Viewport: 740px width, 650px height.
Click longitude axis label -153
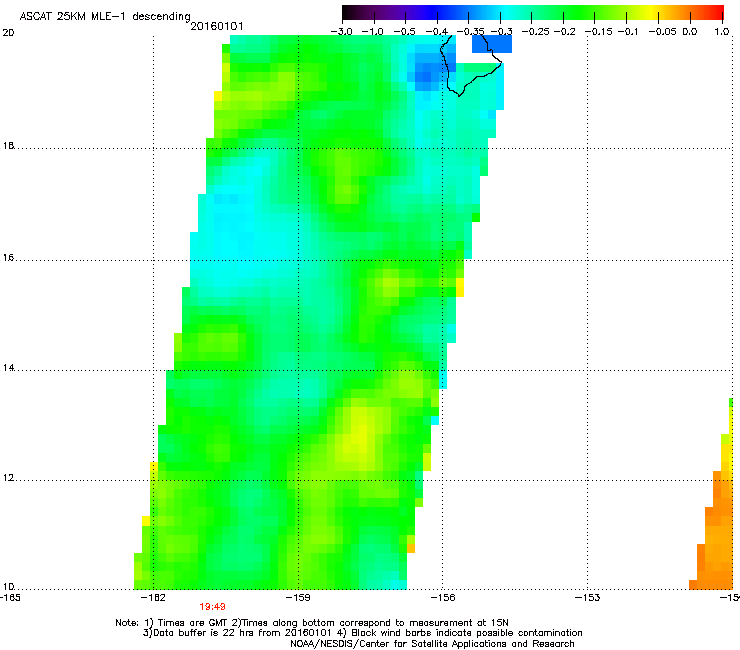click(x=588, y=598)
